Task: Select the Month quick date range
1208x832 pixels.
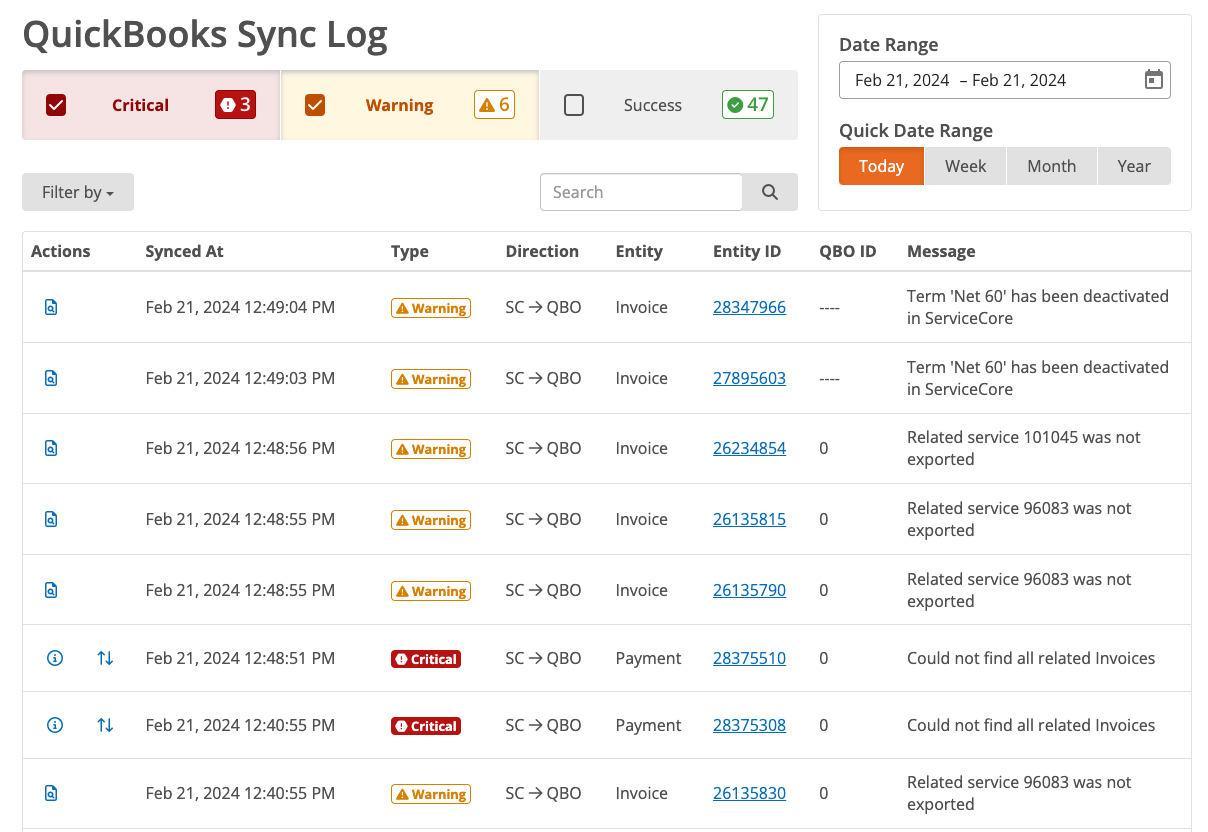Action: click(1051, 165)
